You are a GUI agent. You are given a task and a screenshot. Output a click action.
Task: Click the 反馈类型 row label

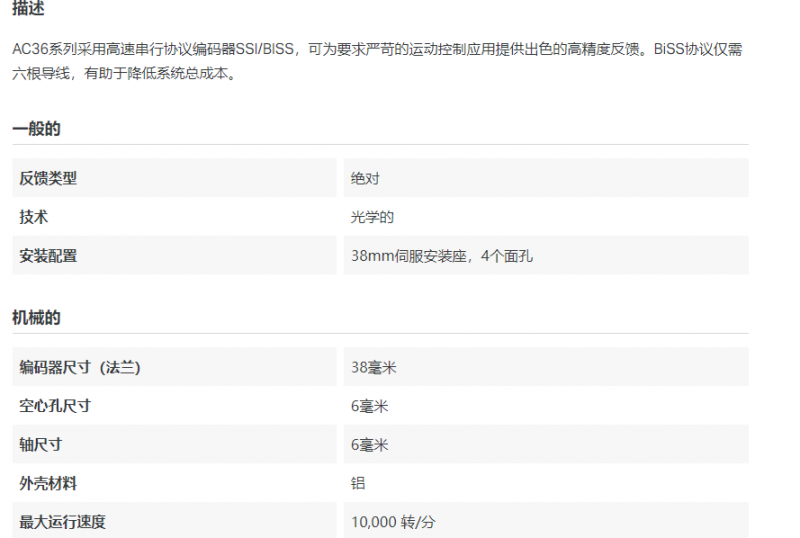click(48, 178)
